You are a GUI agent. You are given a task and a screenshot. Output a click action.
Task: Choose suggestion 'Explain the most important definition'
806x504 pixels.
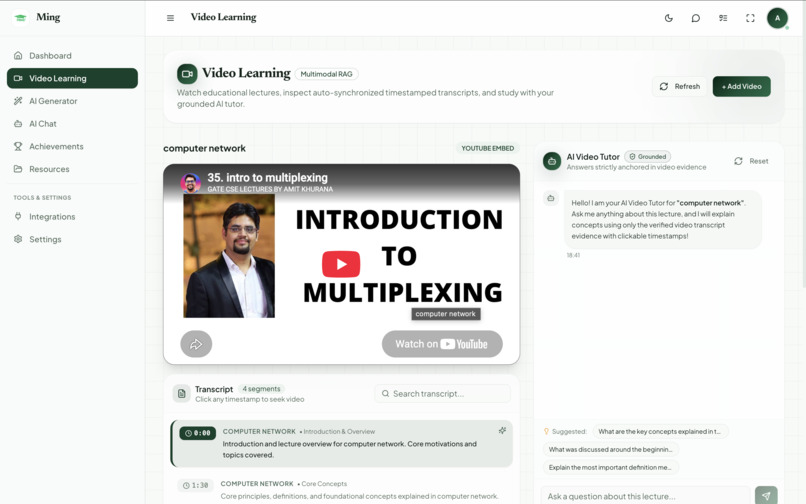pos(611,467)
